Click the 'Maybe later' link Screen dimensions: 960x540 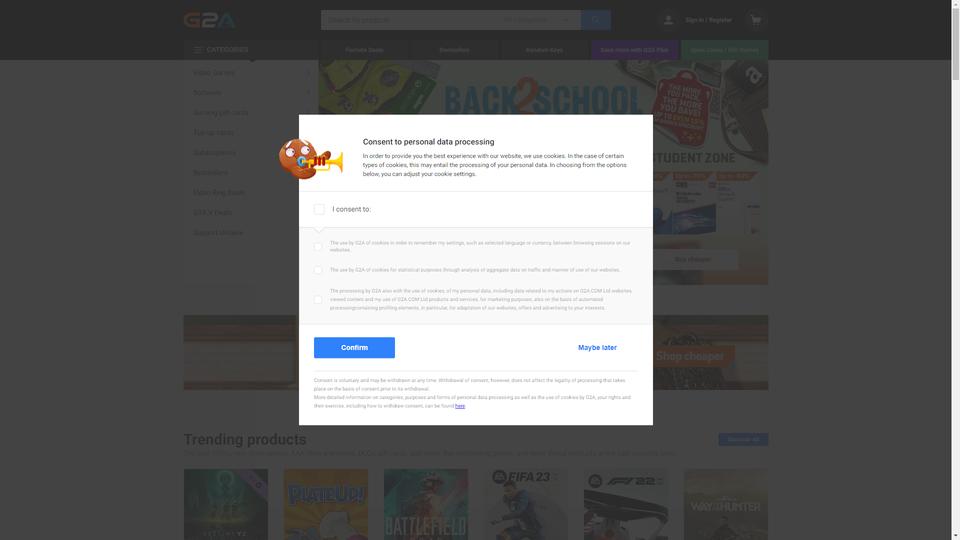598,348
